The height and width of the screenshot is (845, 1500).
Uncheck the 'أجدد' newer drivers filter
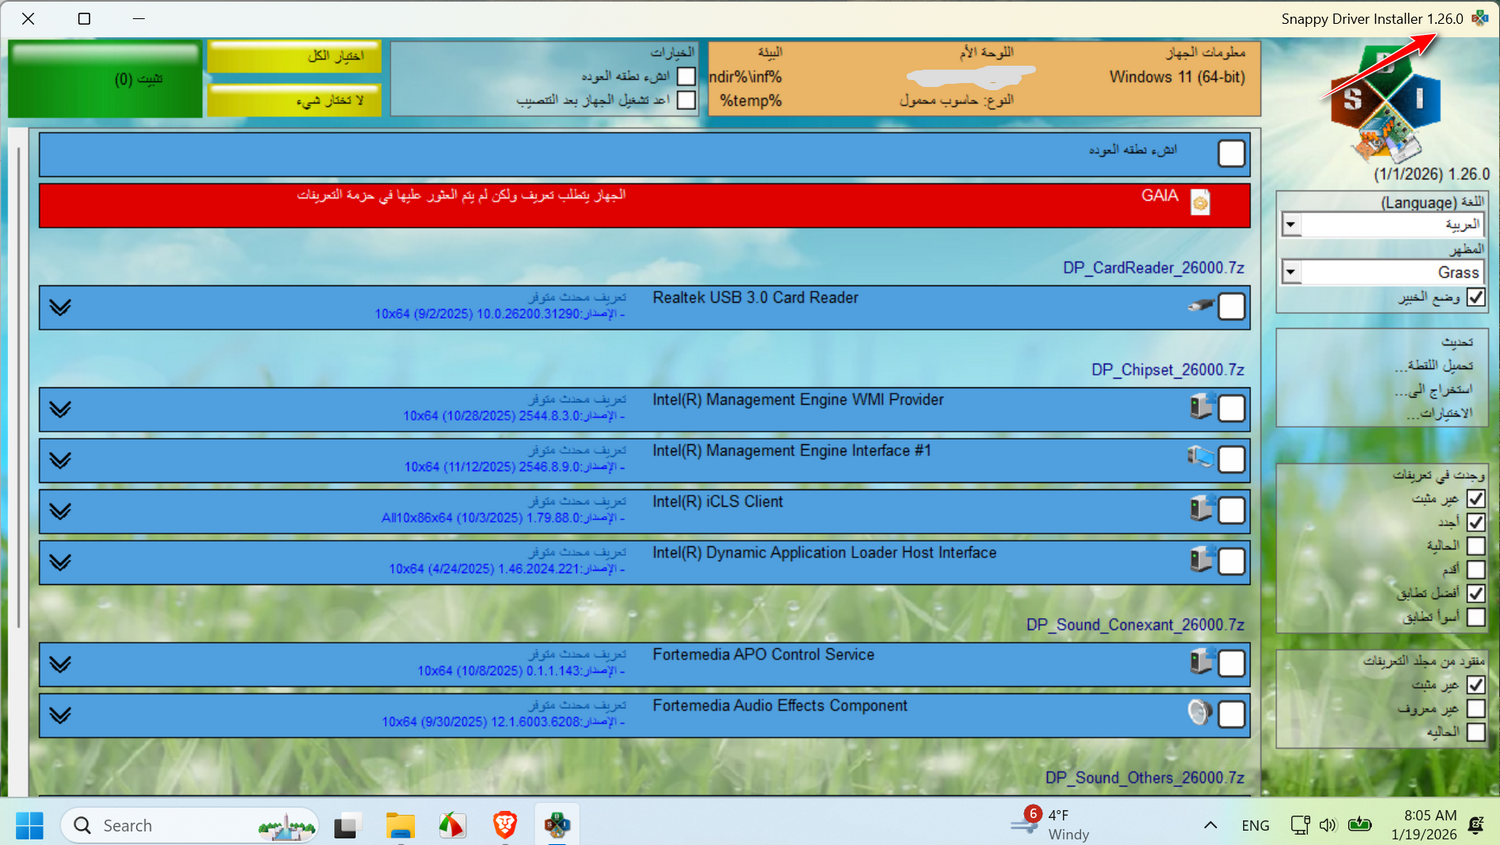(x=1476, y=522)
